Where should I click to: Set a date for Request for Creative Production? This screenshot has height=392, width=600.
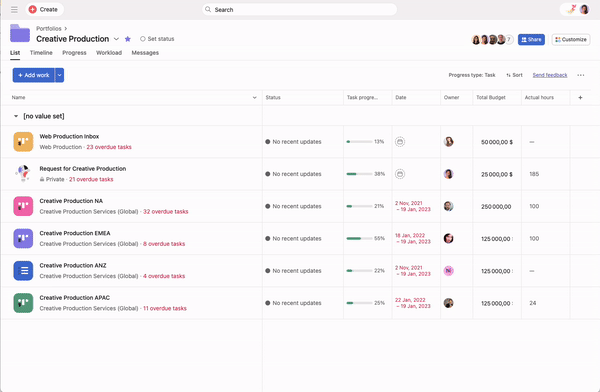[x=400, y=174]
